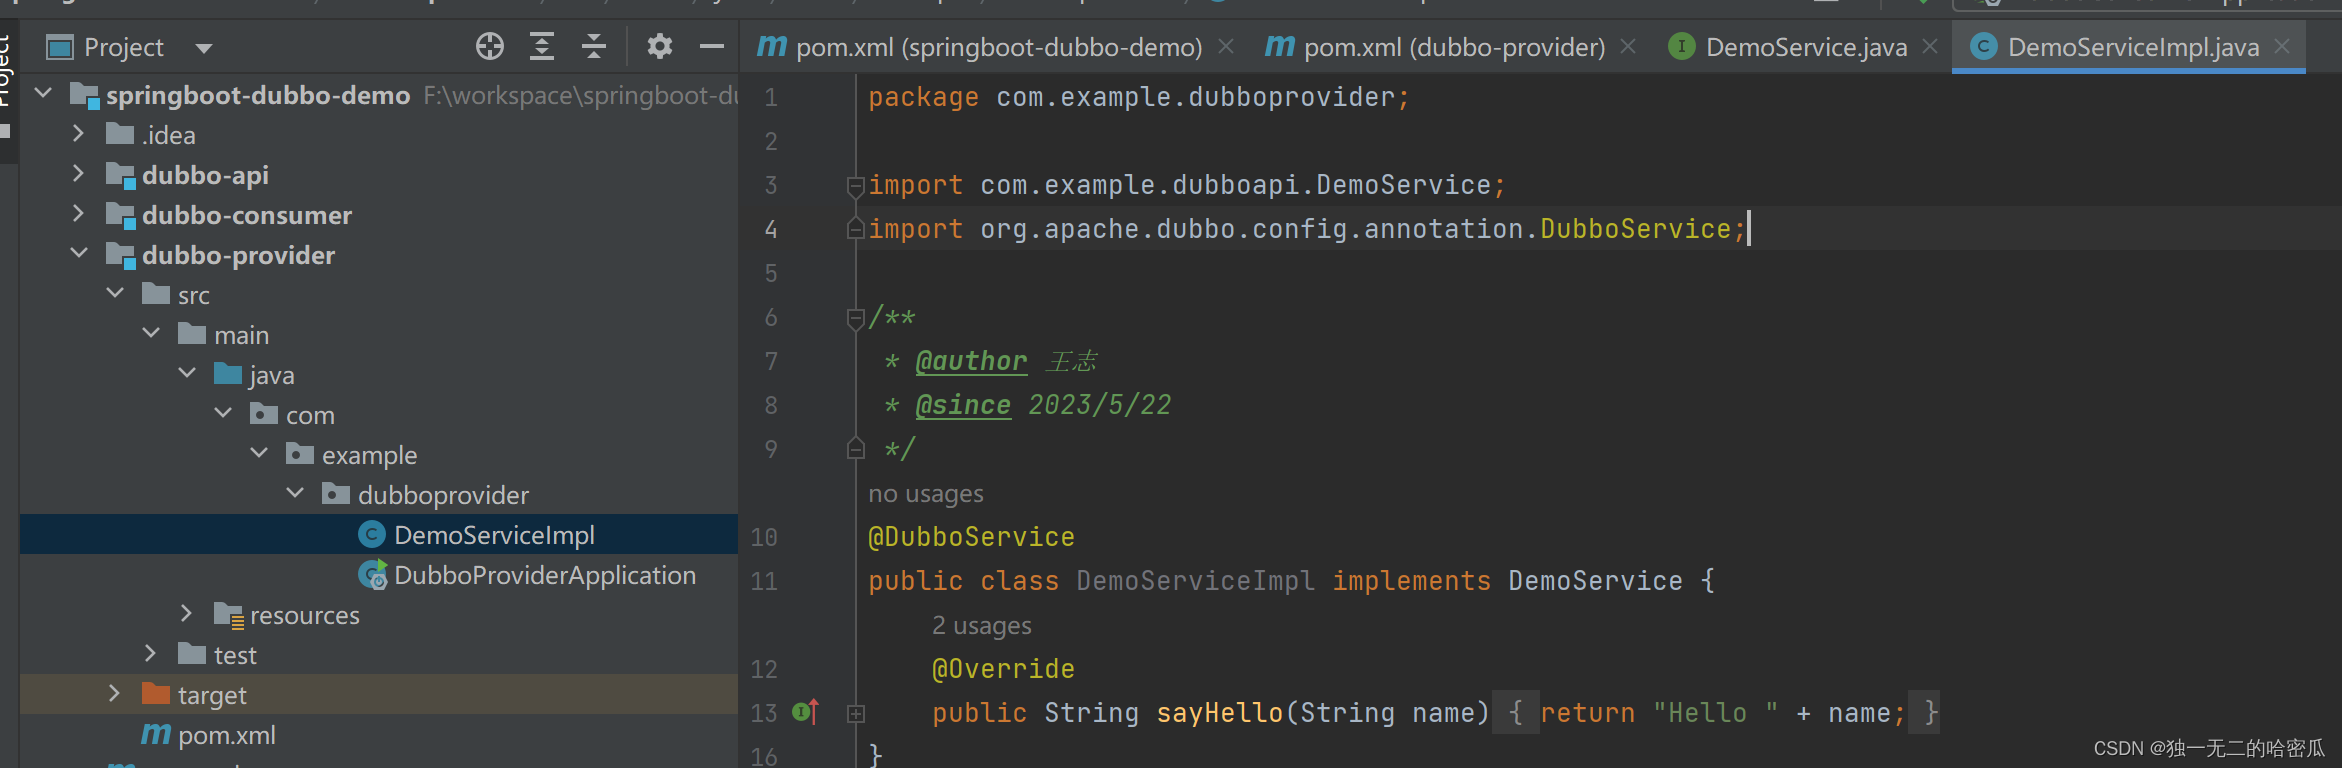Click the '2 usages' inlay hint

tap(982, 626)
